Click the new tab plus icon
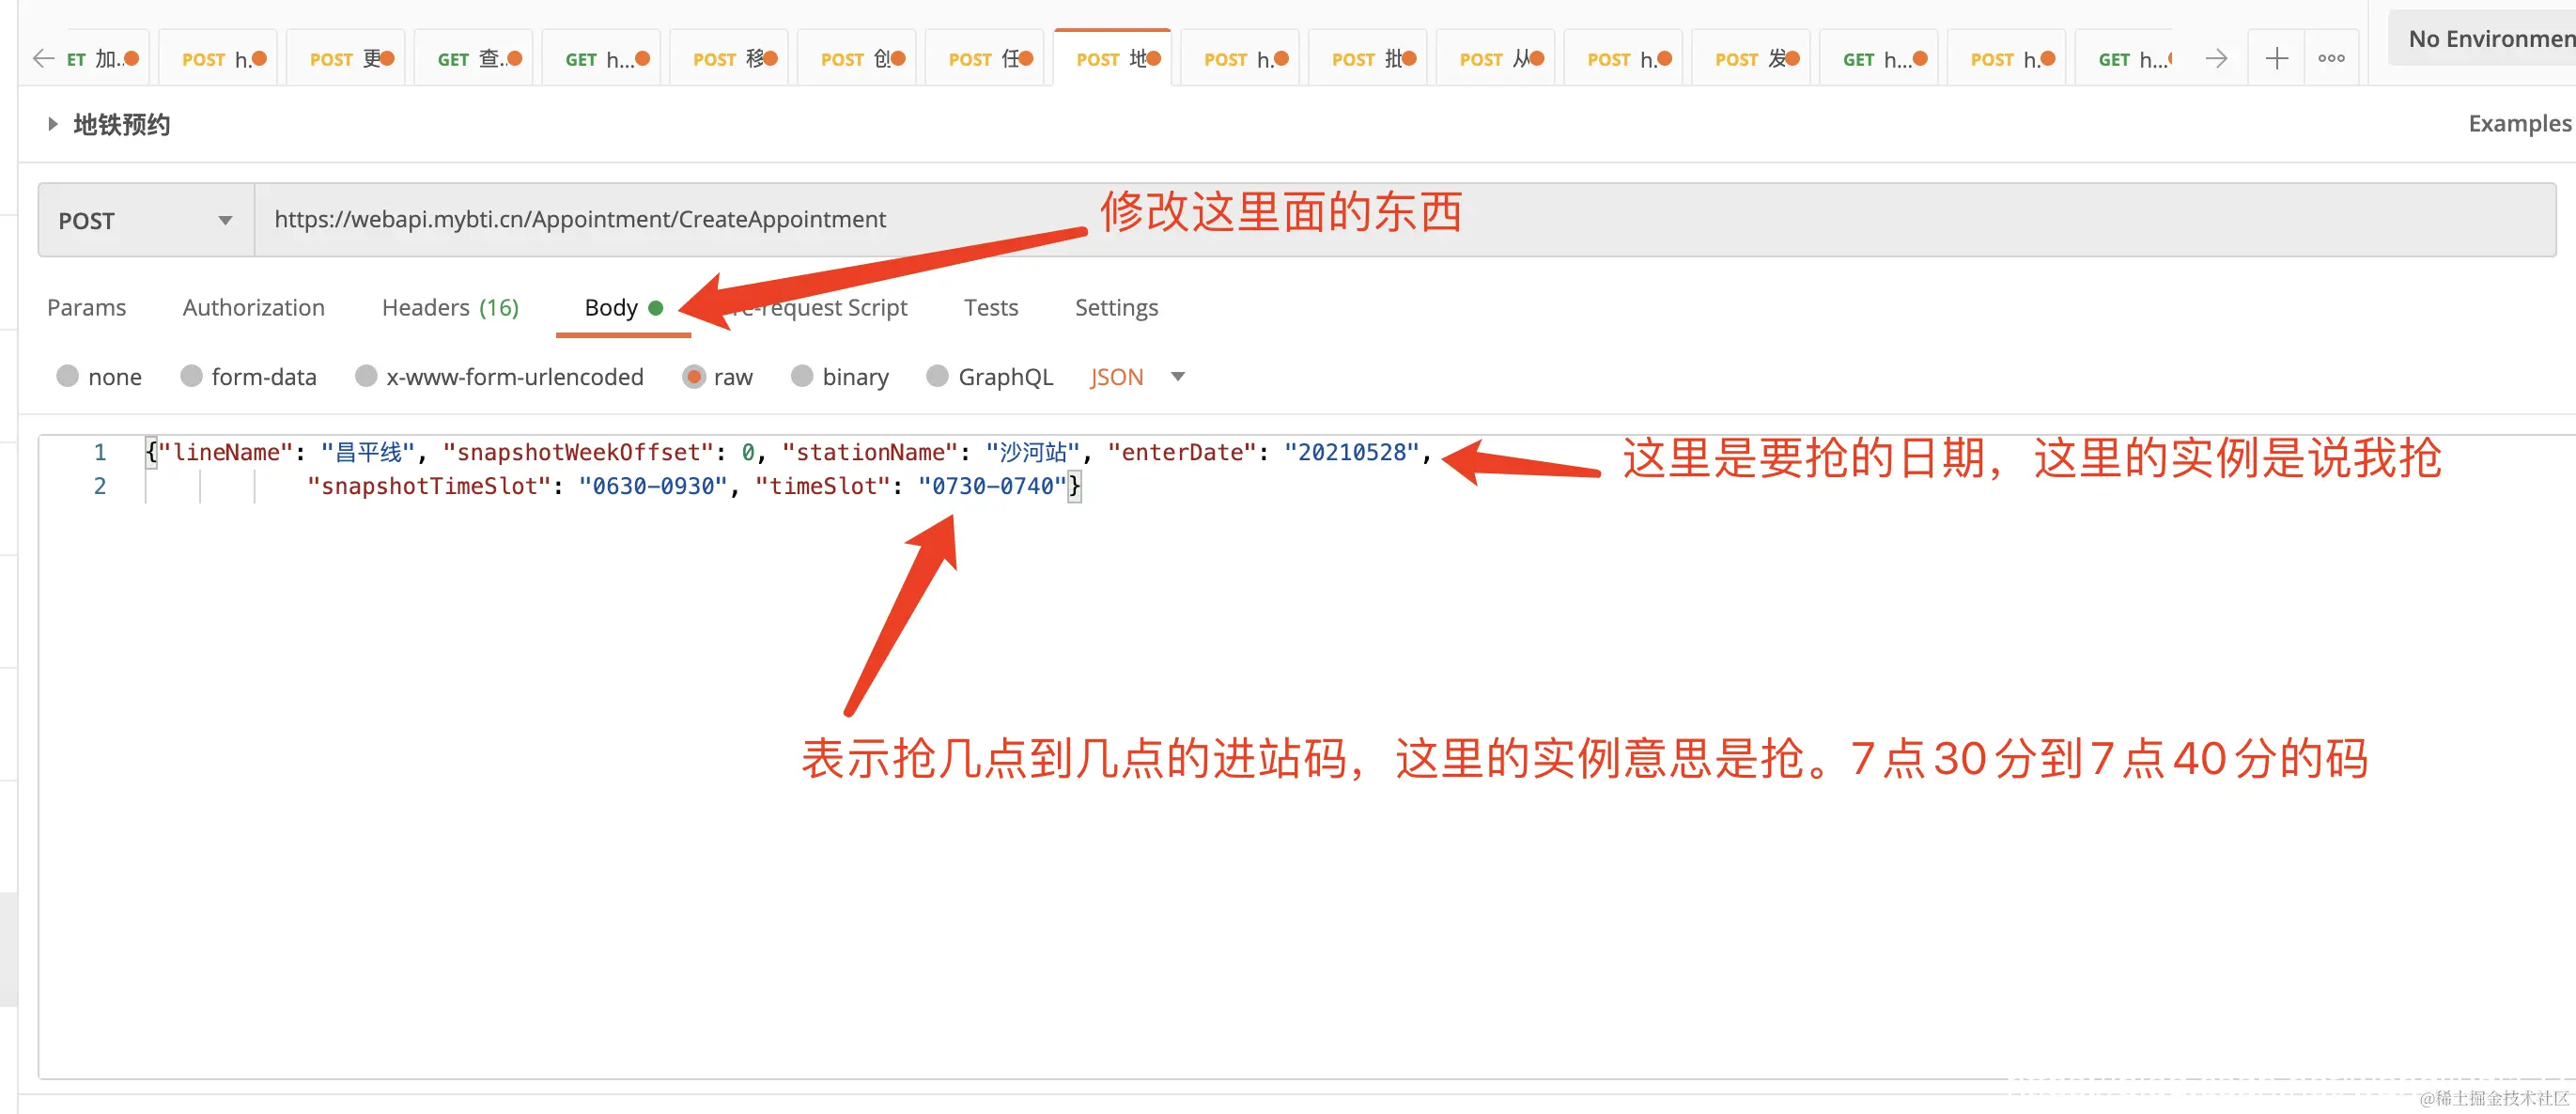Image resolution: width=2576 pixels, height=1114 pixels. coord(2276,59)
